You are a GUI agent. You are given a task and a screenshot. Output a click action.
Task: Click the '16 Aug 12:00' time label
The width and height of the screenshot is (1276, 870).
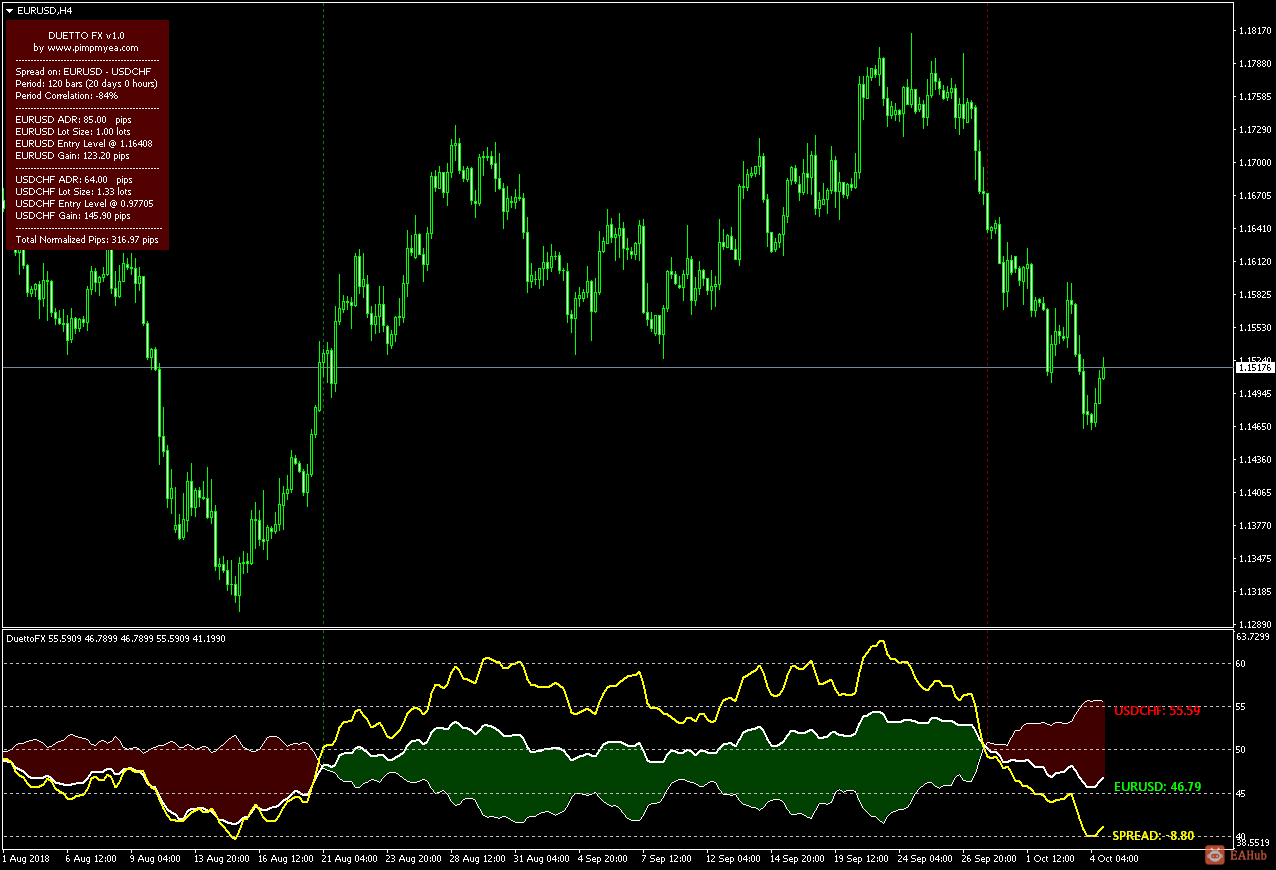285,858
